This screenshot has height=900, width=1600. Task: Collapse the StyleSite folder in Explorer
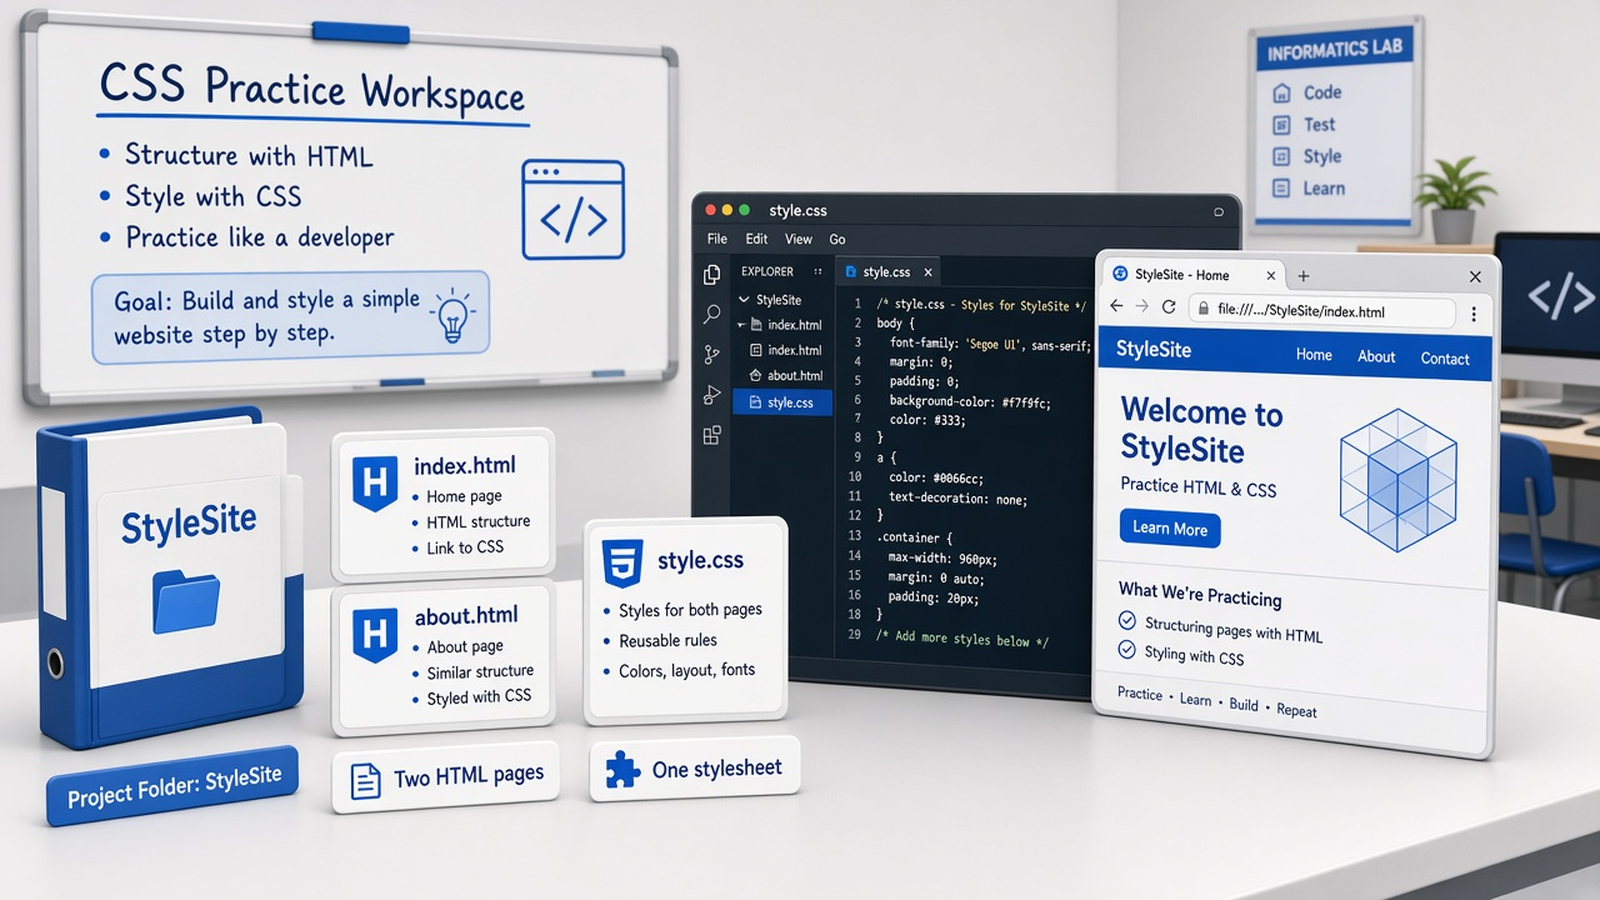coord(744,299)
